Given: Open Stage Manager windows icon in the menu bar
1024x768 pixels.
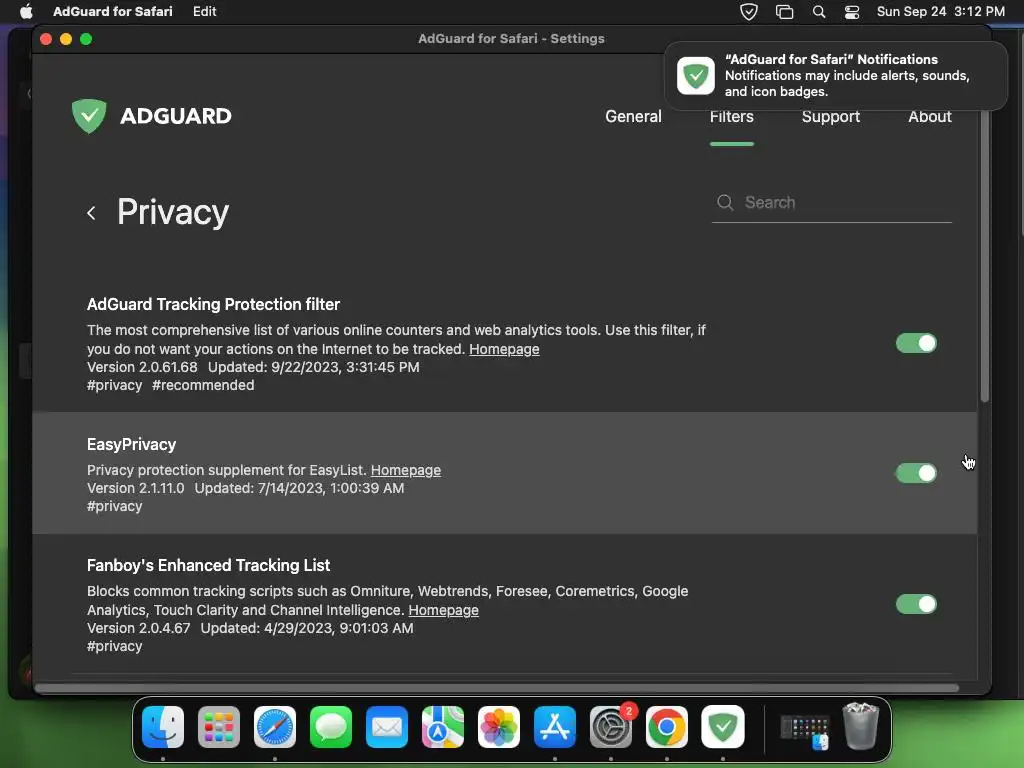Looking at the screenshot, I should pyautogui.click(x=784, y=12).
